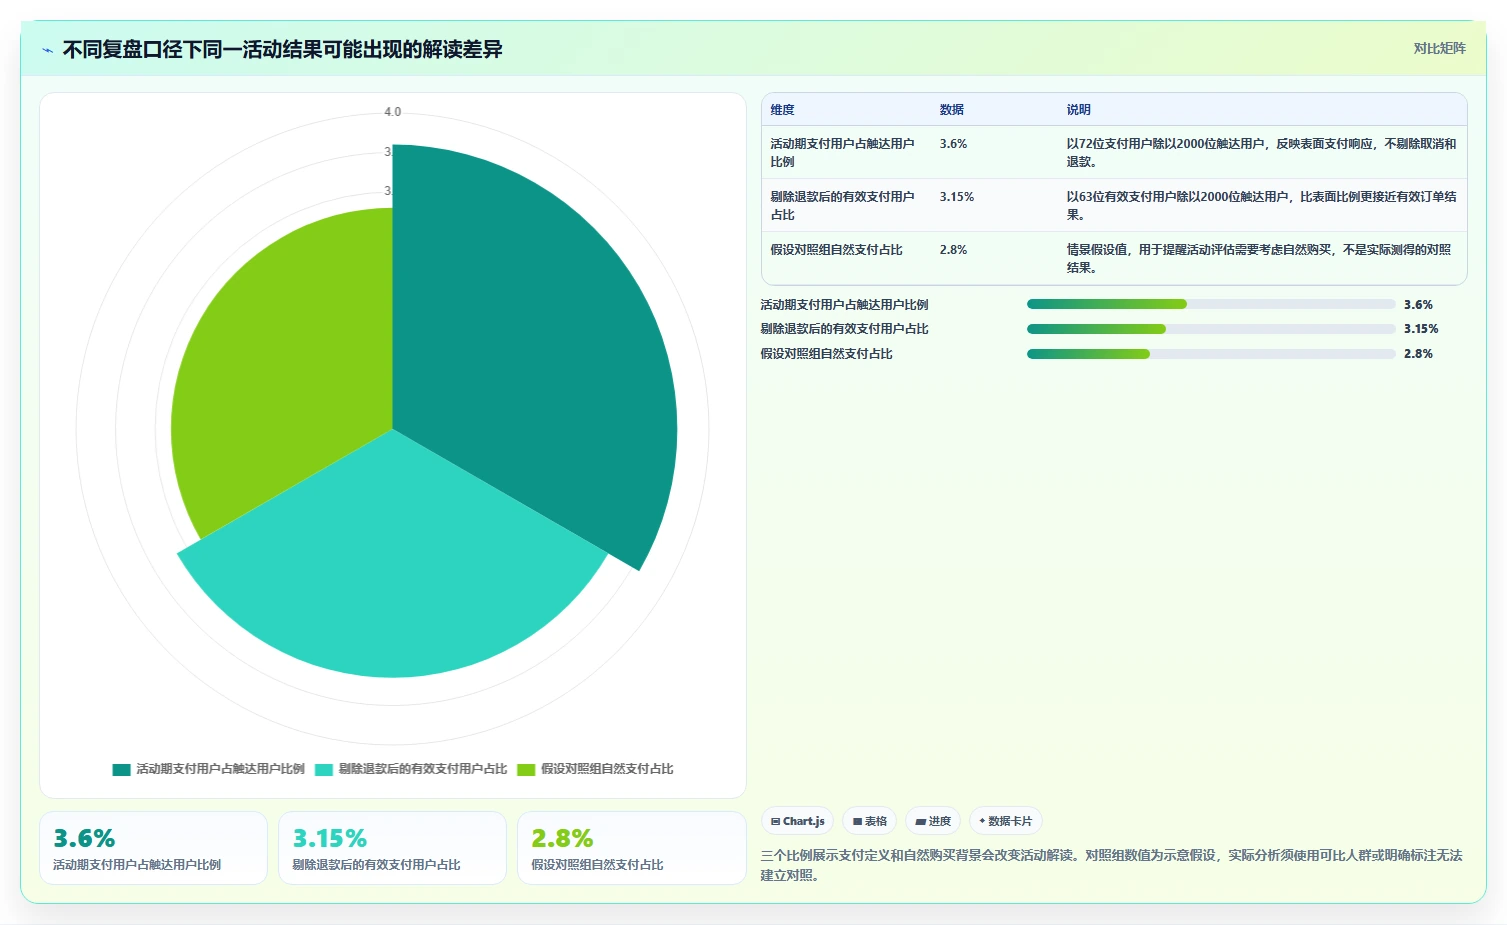Click the progress row label 活动期支付用户占触达用户比例
The height and width of the screenshot is (925, 1507).
(x=844, y=305)
